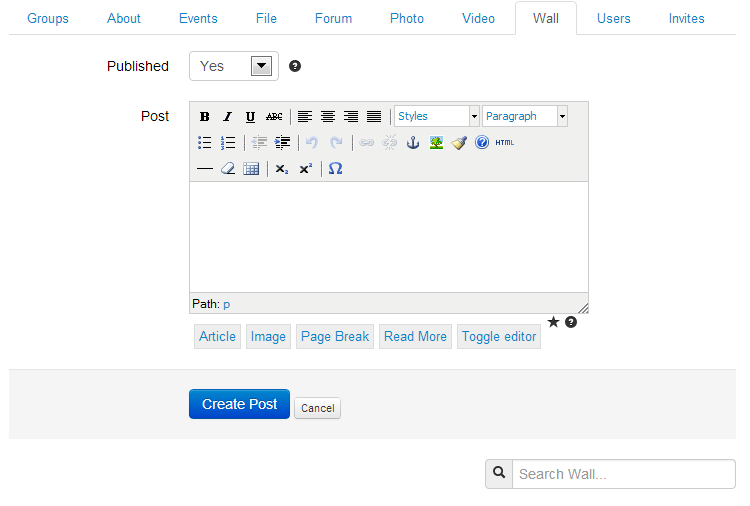This screenshot has height=506, width=750.
Task: Open the About tab
Action: click(x=124, y=18)
